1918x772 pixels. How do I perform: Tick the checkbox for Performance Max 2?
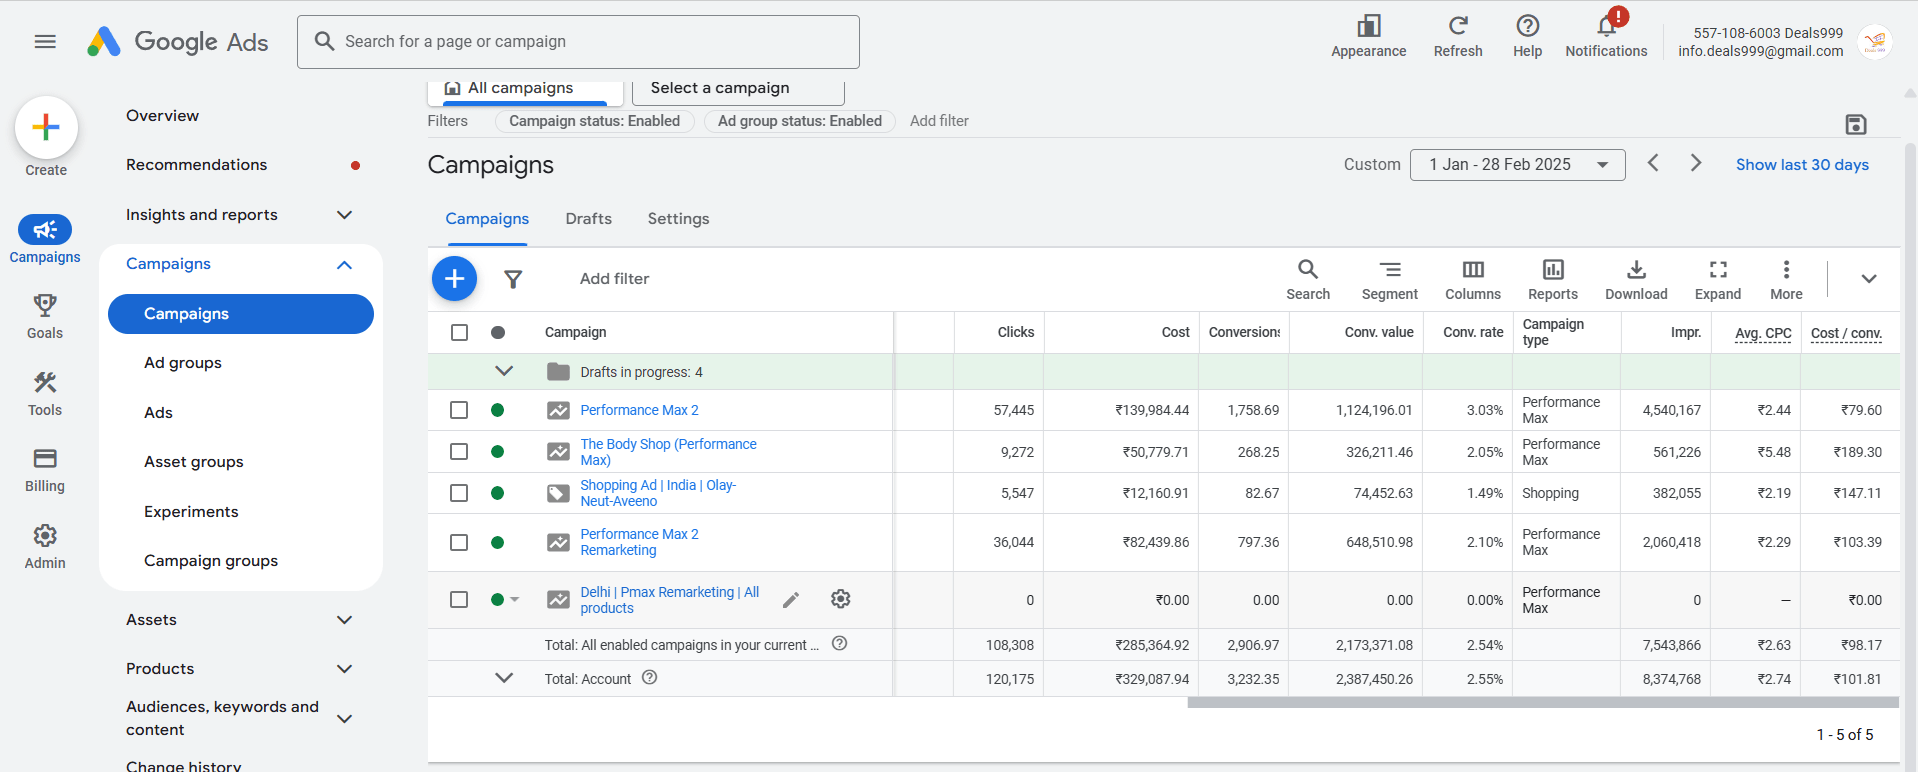coord(459,410)
